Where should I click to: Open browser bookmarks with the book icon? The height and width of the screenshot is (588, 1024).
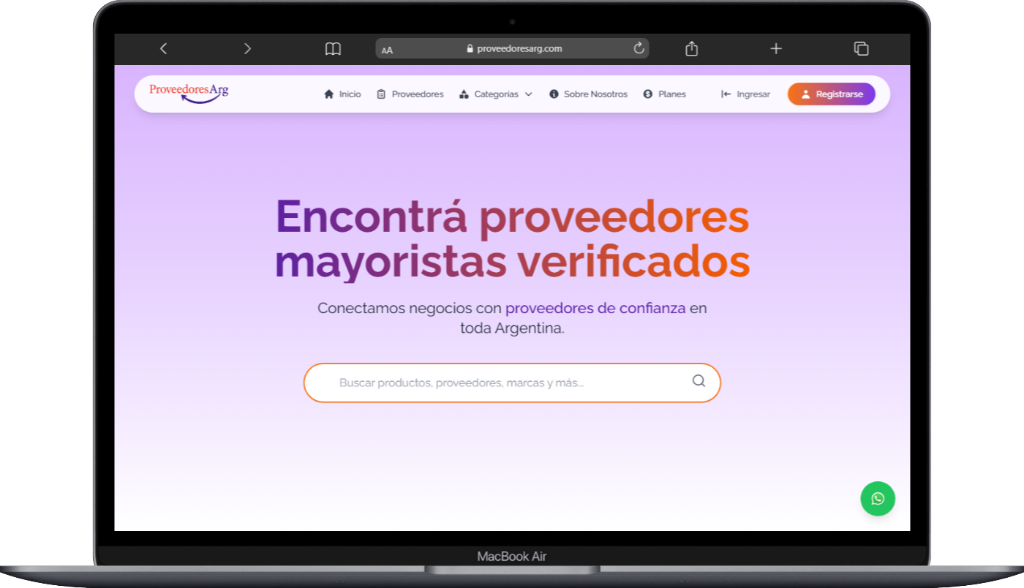(x=332, y=48)
